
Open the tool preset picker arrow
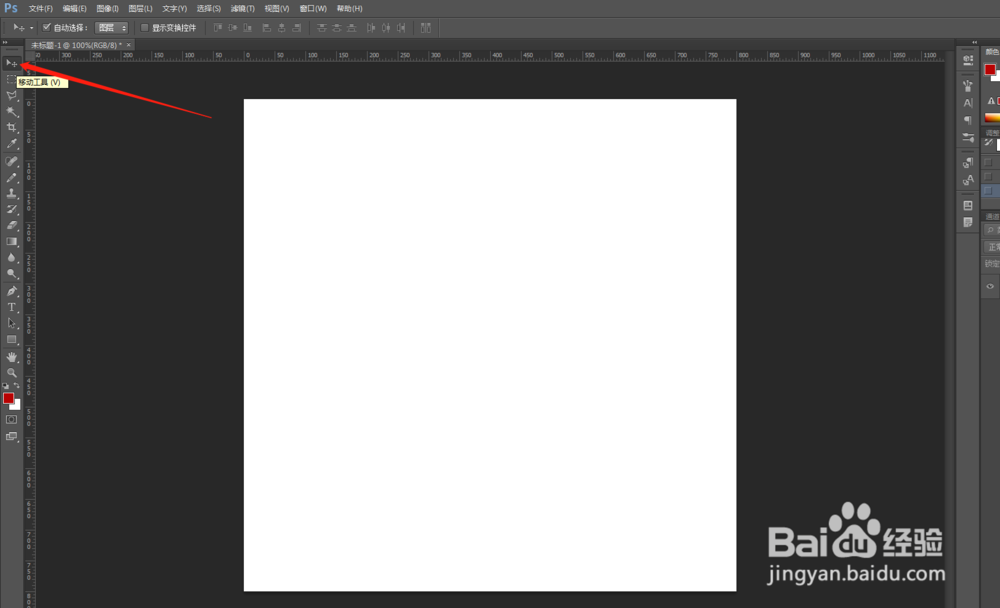tap(31, 28)
